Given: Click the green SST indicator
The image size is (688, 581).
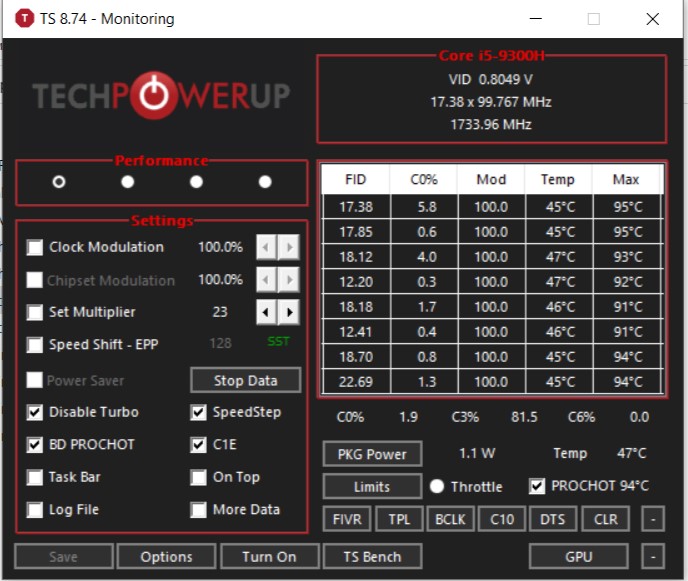Looking at the screenshot, I should [279, 341].
